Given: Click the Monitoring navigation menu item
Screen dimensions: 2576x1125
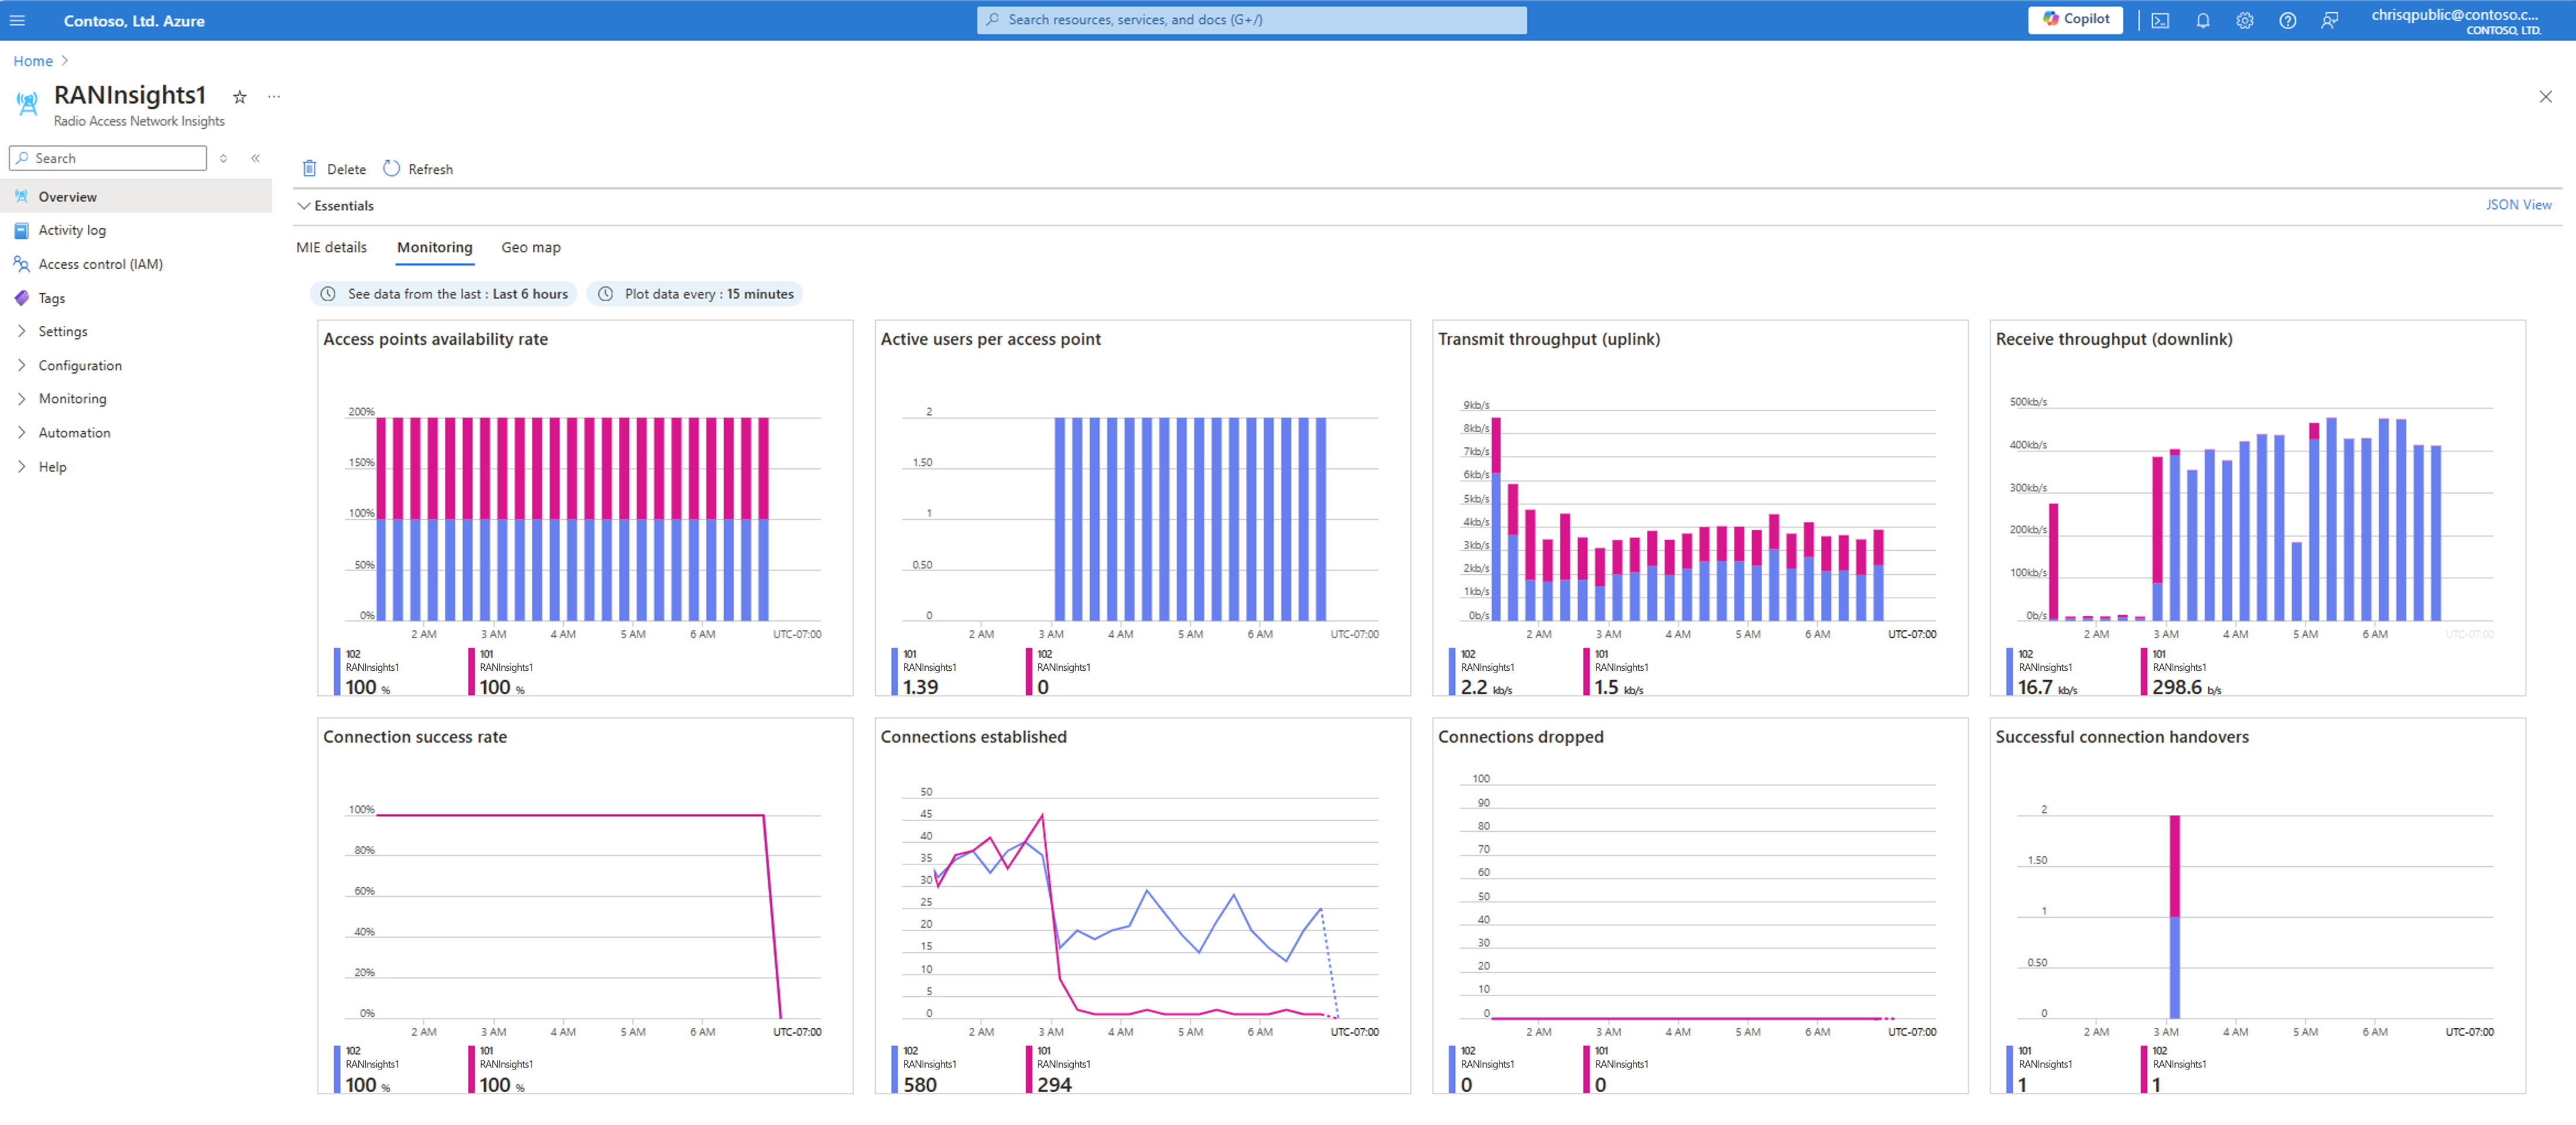Looking at the screenshot, I should pos(72,399).
